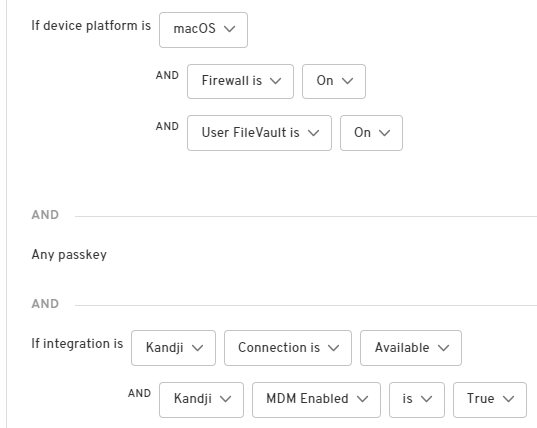
Task: Change the True value dropdown
Action: 490,400
